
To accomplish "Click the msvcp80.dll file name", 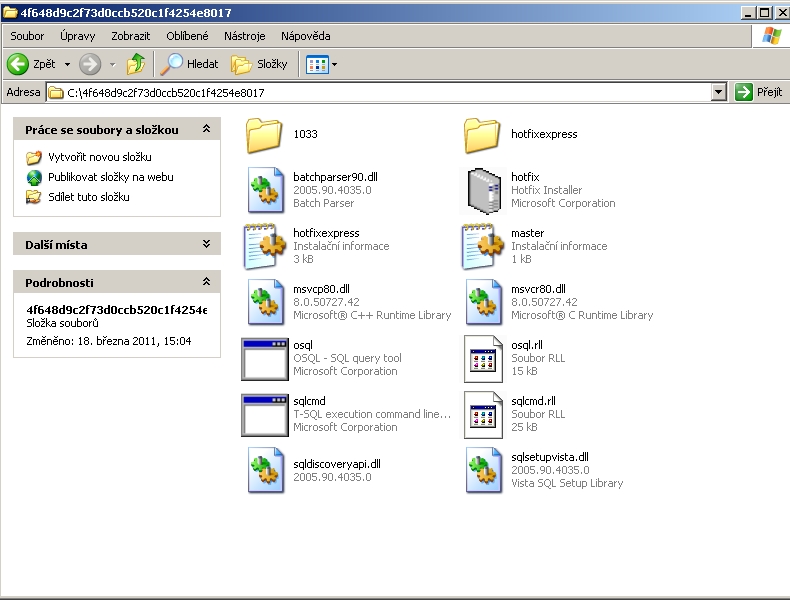I will (321, 289).
